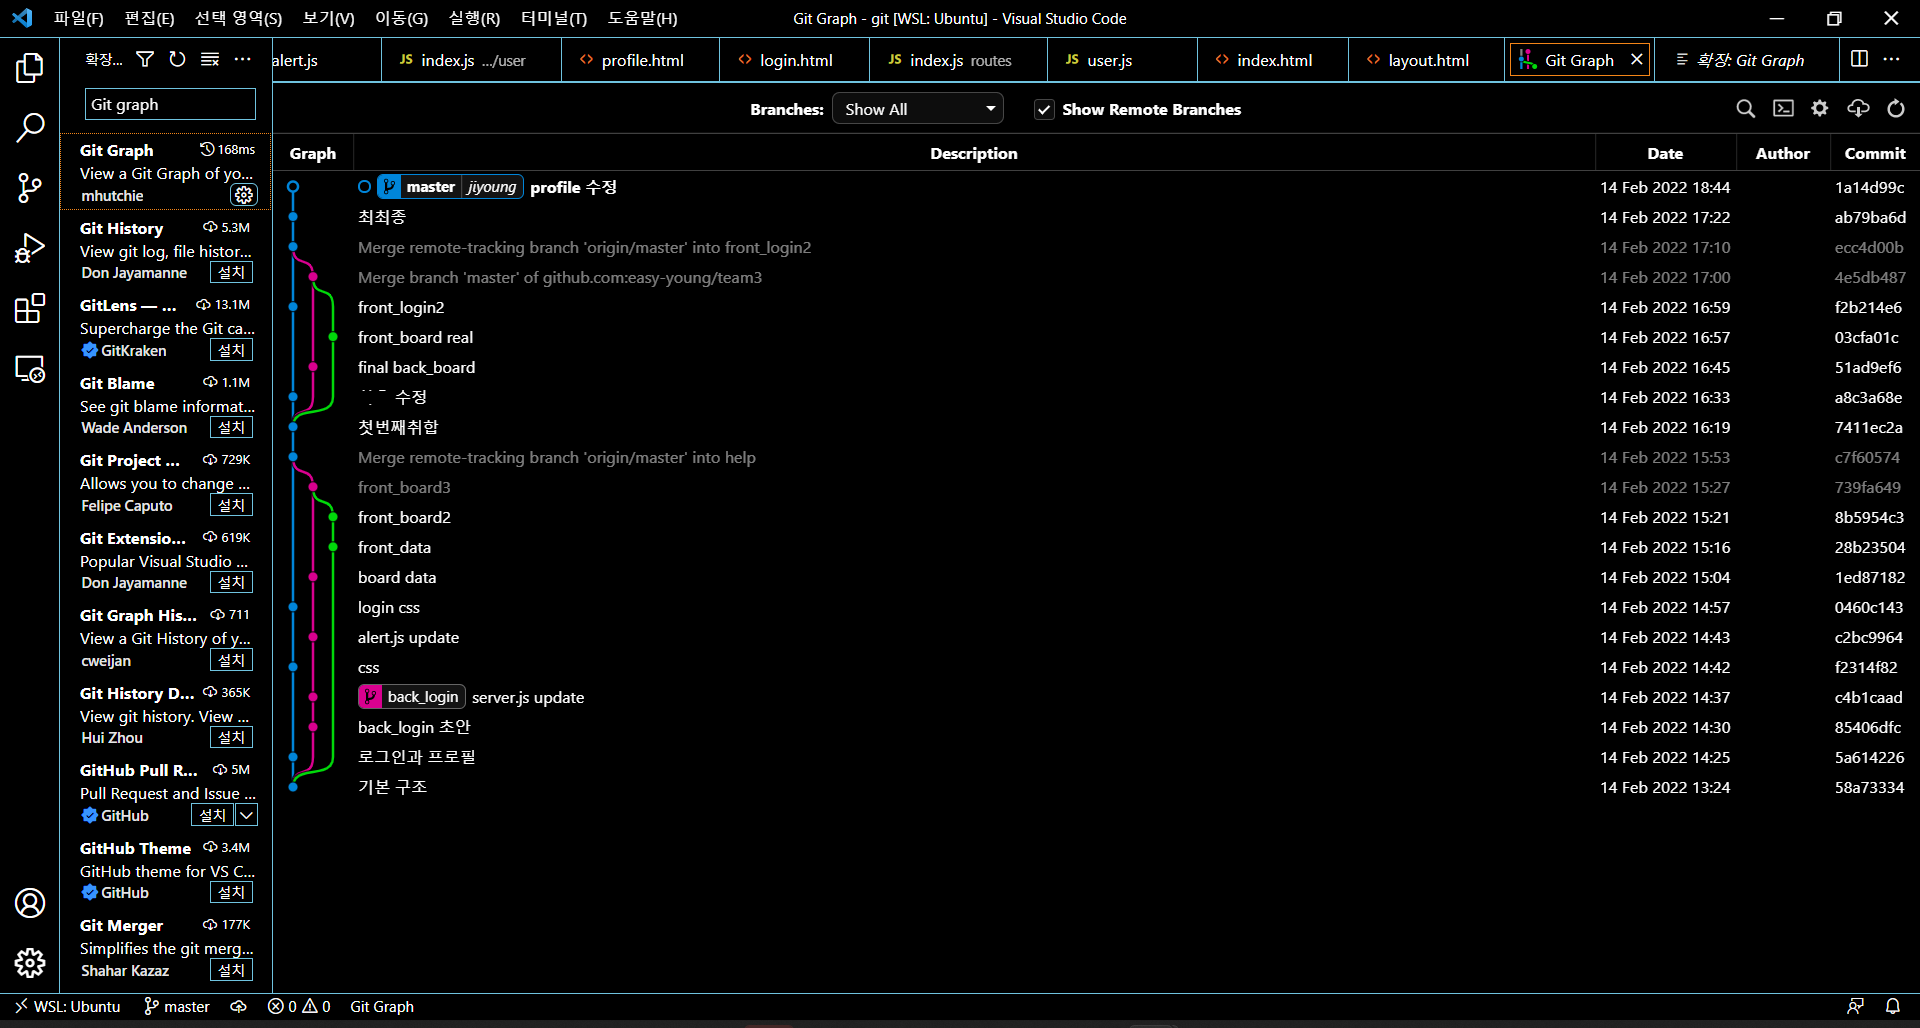Open the 보기(V) menu
Image resolution: width=1920 pixels, height=1028 pixels.
(x=328, y=18)
